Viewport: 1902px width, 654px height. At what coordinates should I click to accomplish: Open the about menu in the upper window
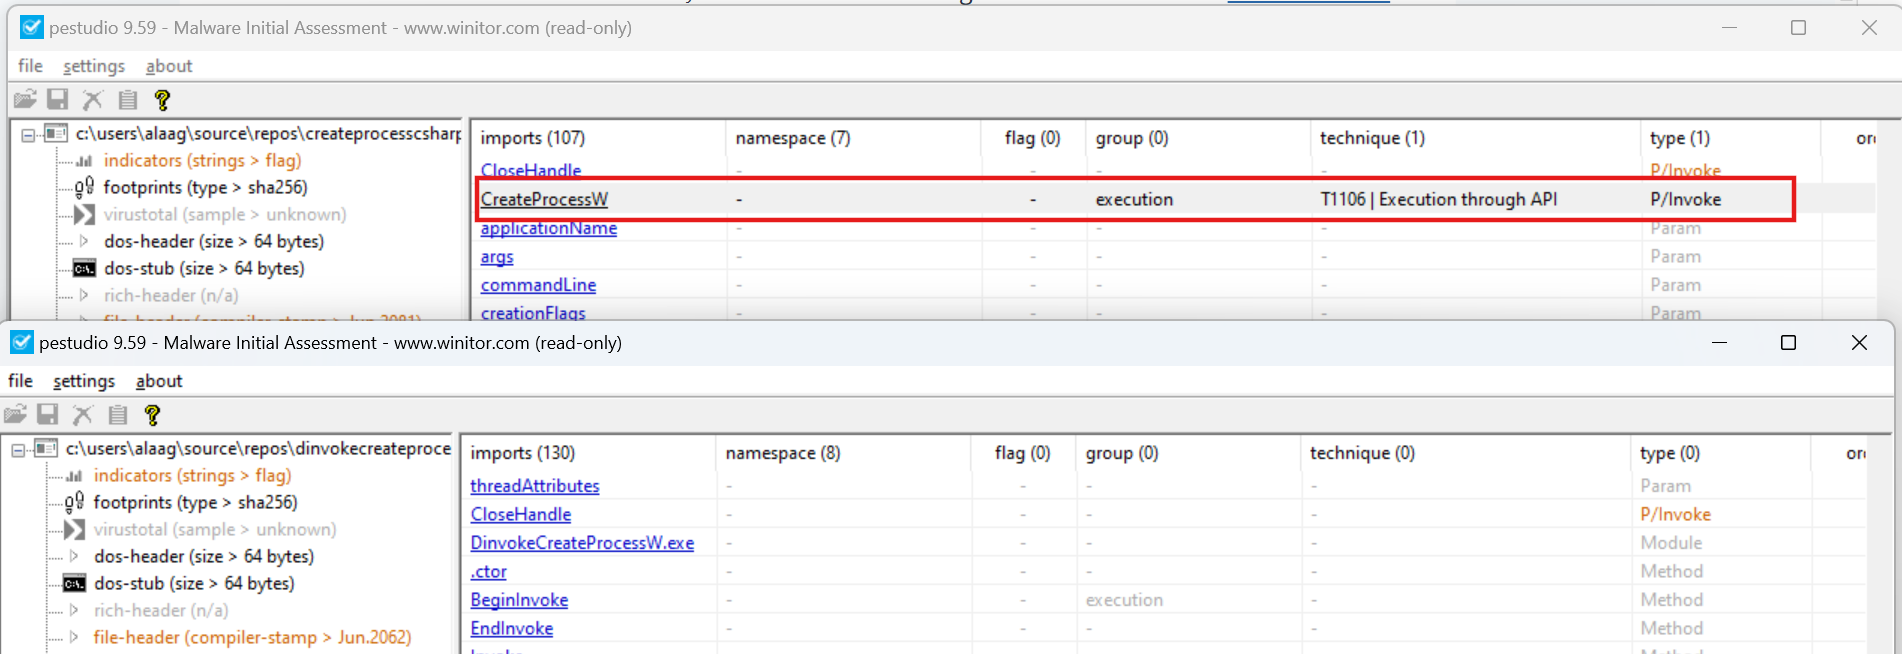click(169, 66)
